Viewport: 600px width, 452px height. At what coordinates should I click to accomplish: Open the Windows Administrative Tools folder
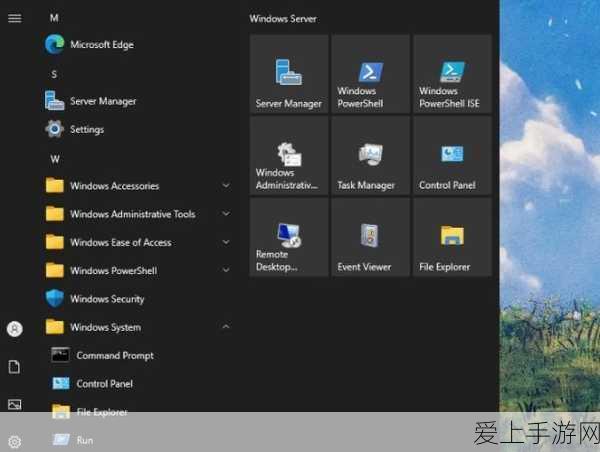click(x=137, y=214)
